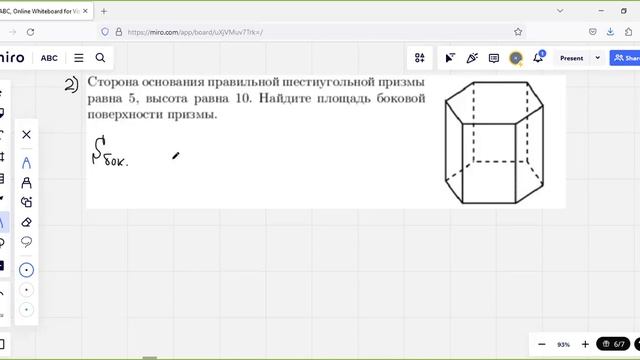
Task: Open the apps and templates icon
Action: coord(420,58)
